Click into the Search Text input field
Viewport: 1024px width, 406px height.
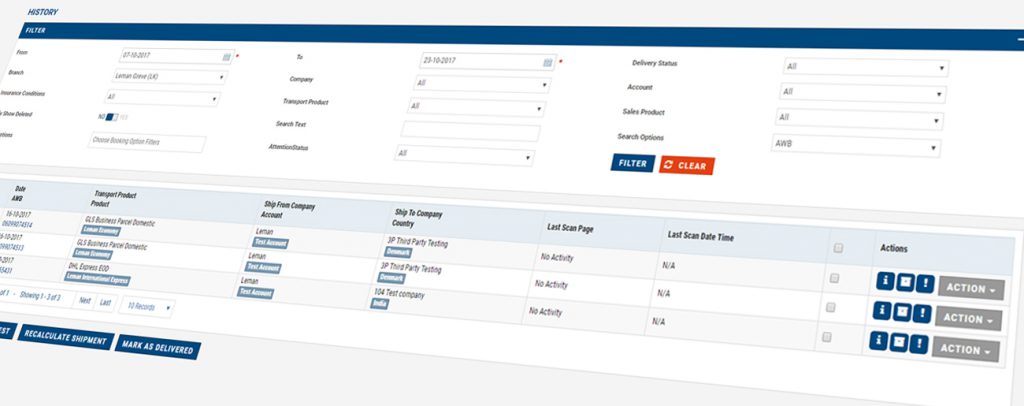470,132
